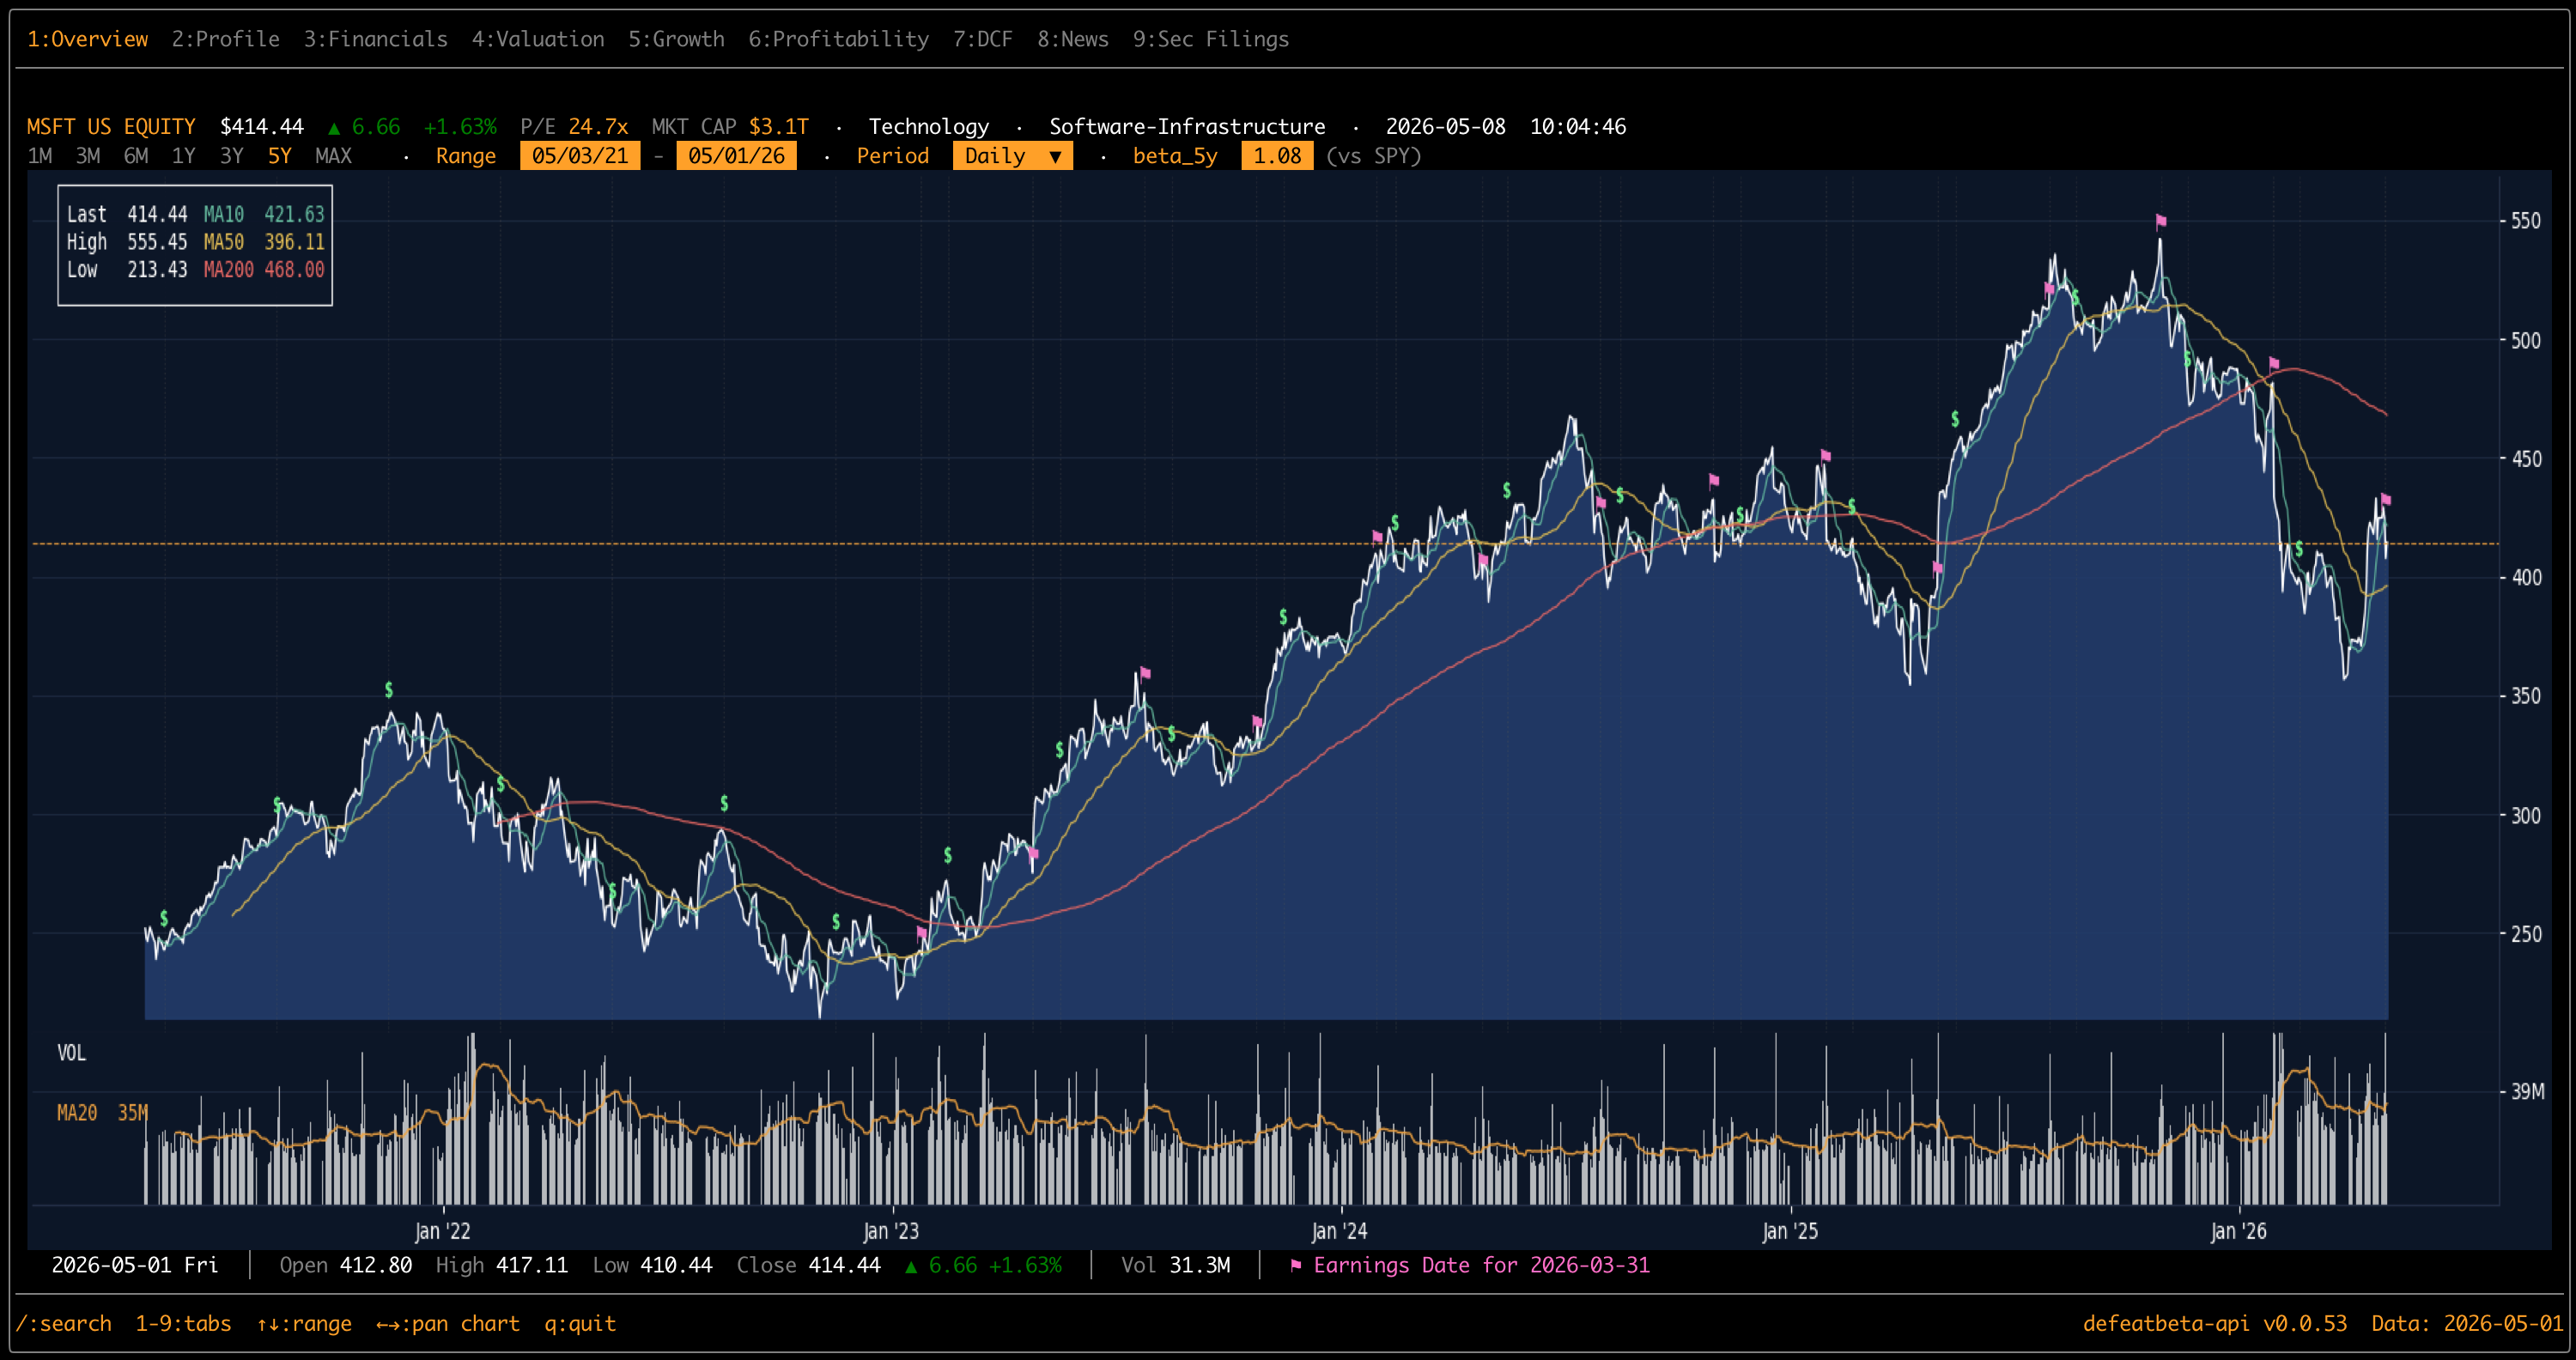Click the '/:search' shortcut hint
The image size is (2576, 1360).
pos(64,1323)
